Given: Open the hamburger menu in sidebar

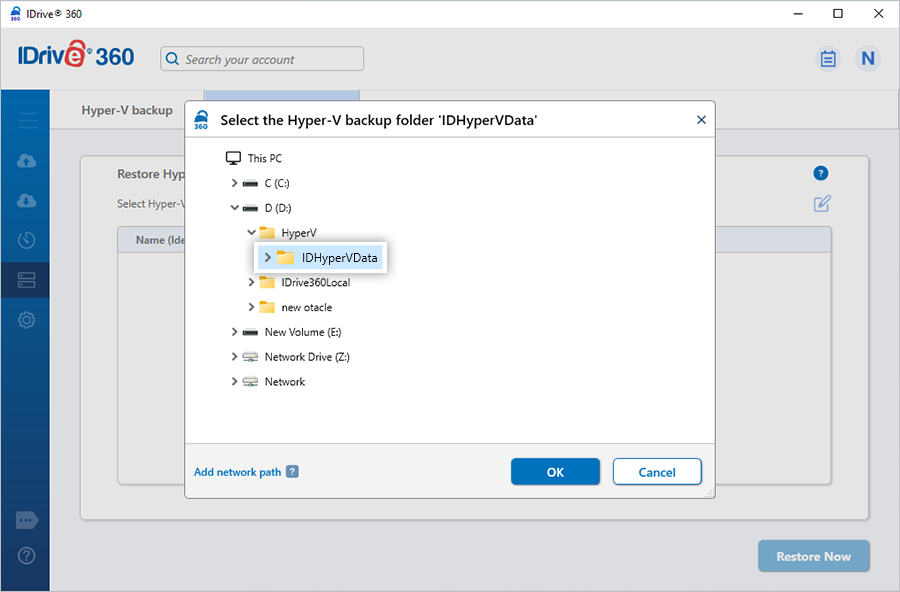Looking at the screenshot, I should [27, 121].
